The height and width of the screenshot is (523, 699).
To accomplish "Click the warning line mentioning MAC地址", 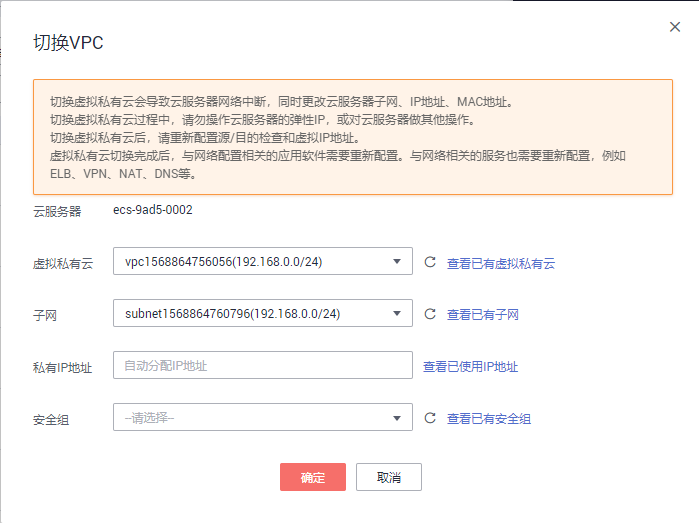I will (x=282, y=102).
